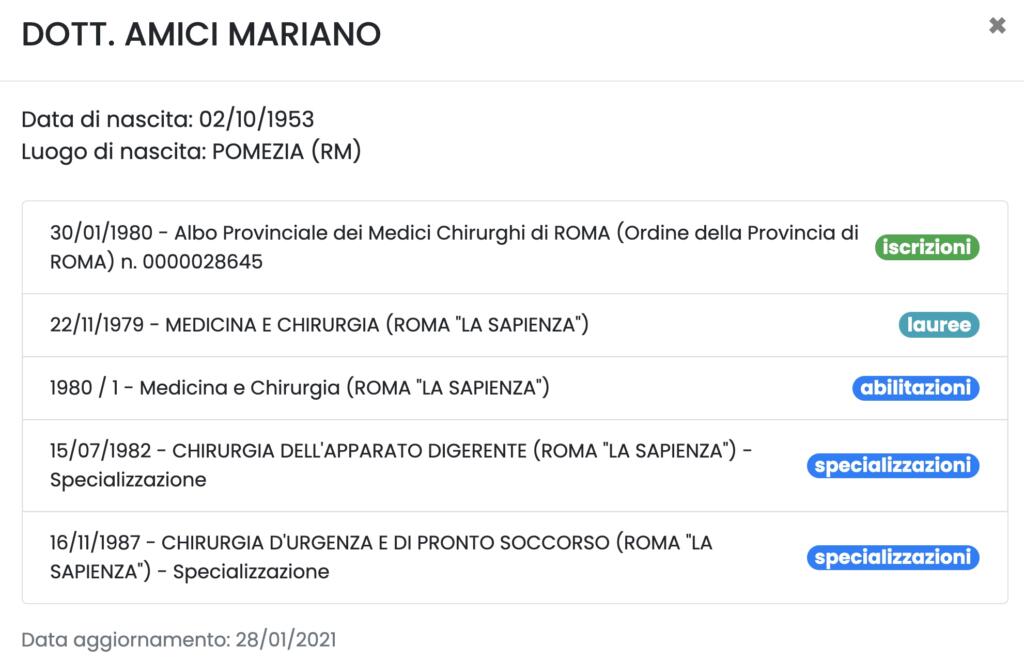Click the blue abilitazioni badge
Viewport: 1024px width, 662px height.
pyautogui.click(x=916, y=388)
